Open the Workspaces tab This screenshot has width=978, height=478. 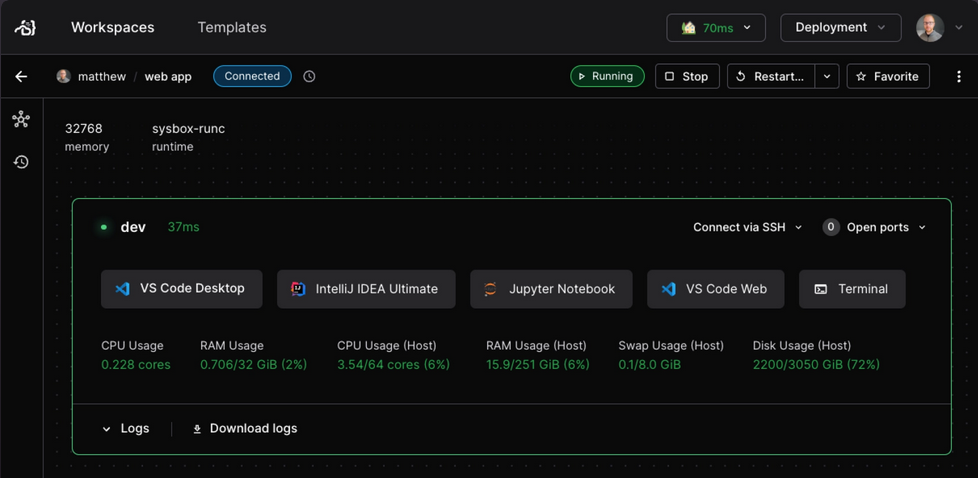(113, 27)
